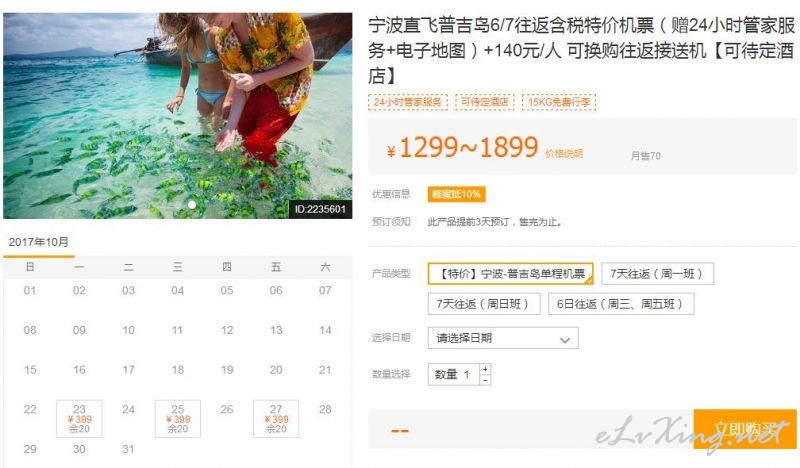
Task: Pick the 6日往返（周三、周五班）option
Action: click(x=621, y=304)
